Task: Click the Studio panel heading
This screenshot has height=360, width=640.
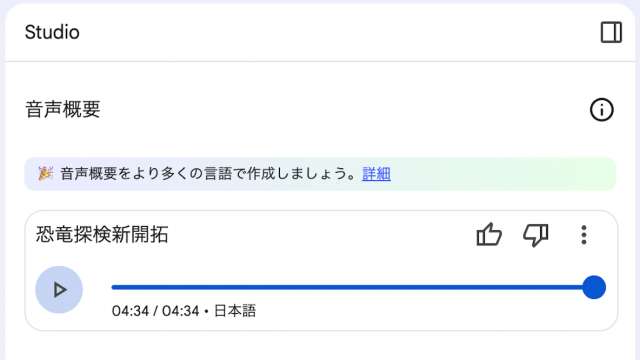Action: [x=52, y=32]
